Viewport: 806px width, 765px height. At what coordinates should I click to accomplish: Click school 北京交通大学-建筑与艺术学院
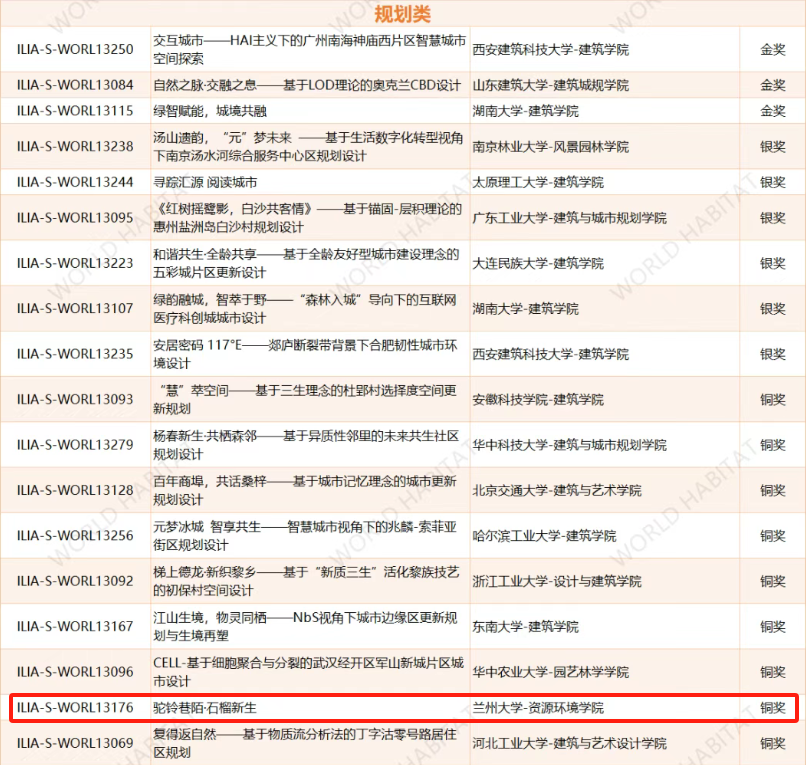[557, 490]
